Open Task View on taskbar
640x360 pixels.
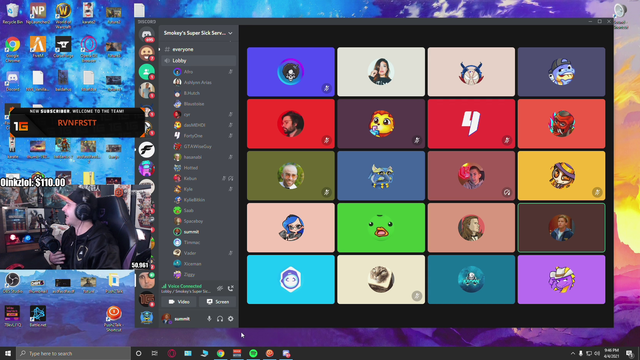155,353
